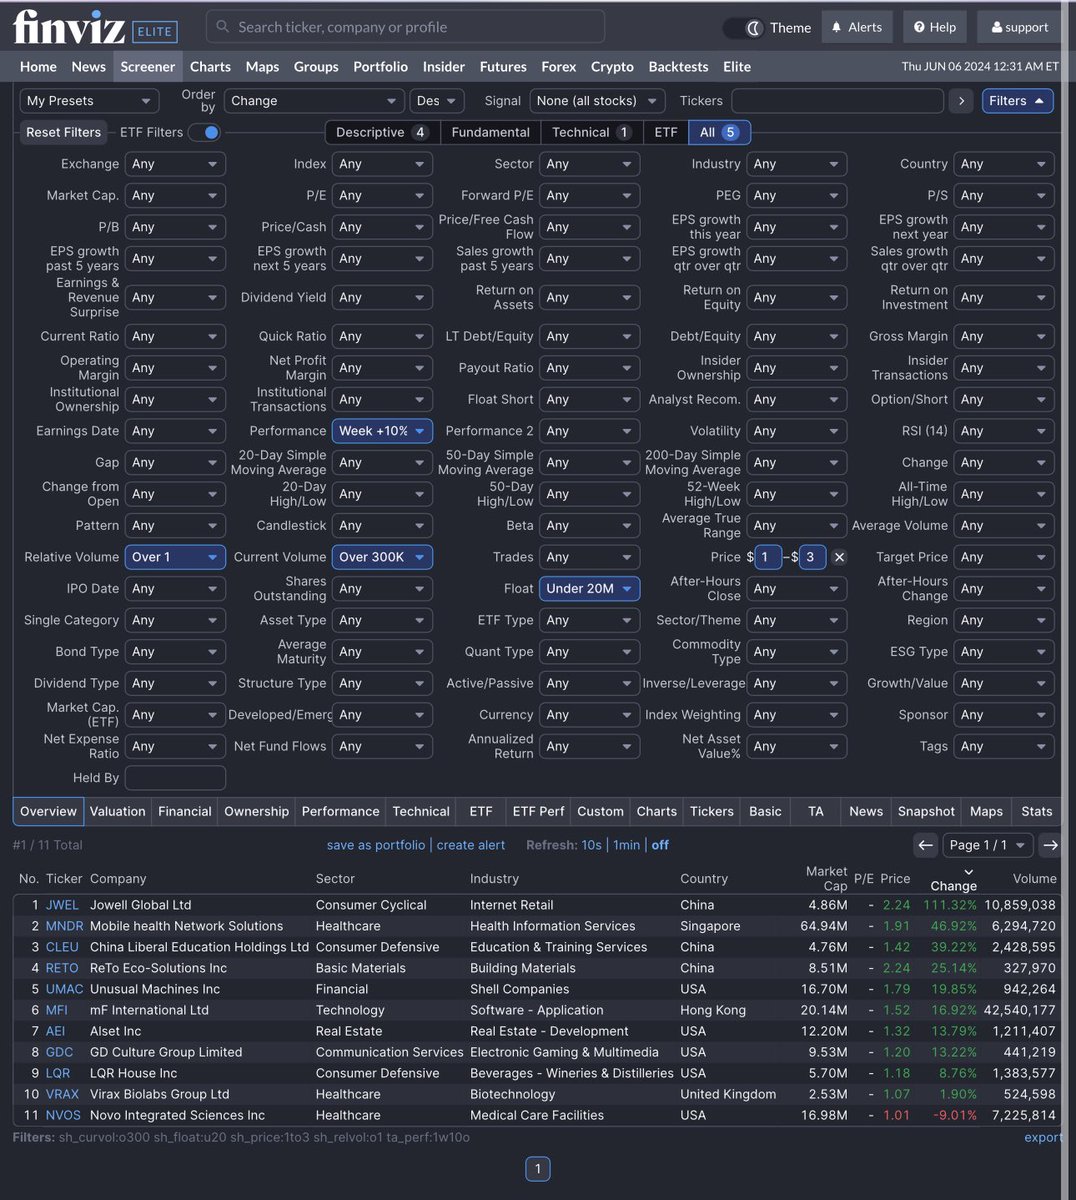Open the Signal dropdown

pyautogui.click(x=597, y=101)
